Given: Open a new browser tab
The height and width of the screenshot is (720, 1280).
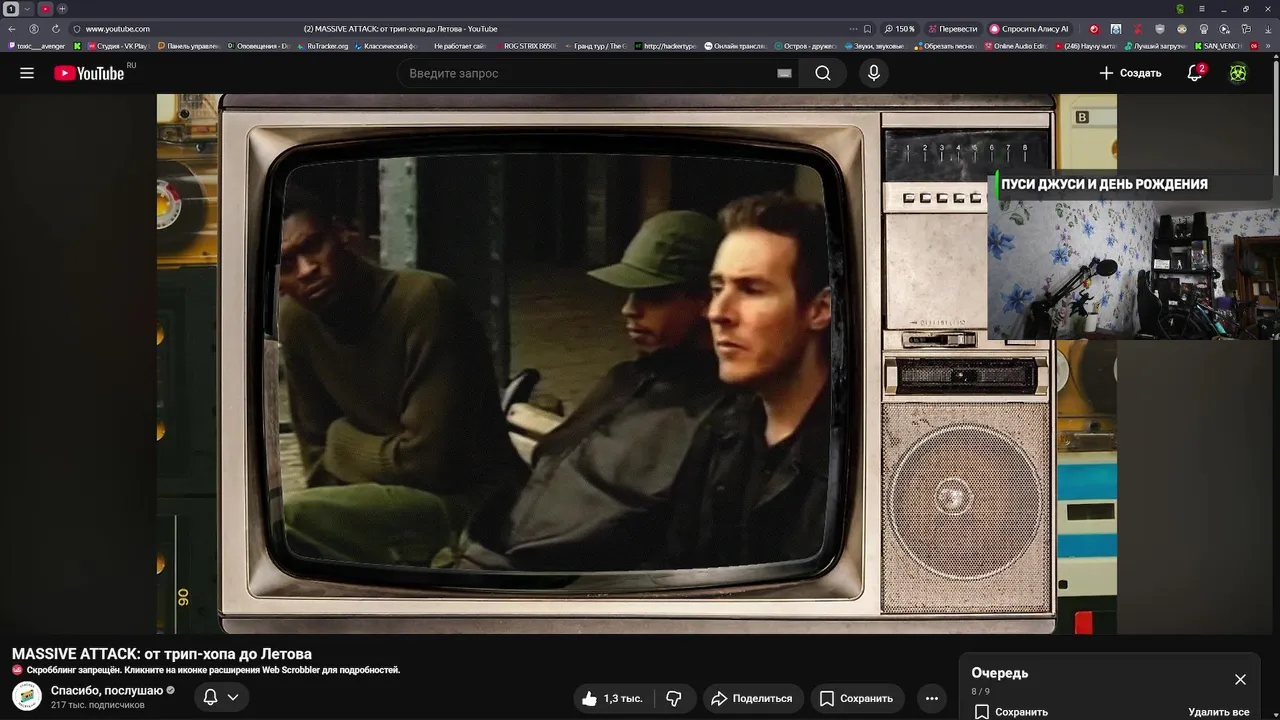Looking at the screenshot, I should tap(62, 9).
